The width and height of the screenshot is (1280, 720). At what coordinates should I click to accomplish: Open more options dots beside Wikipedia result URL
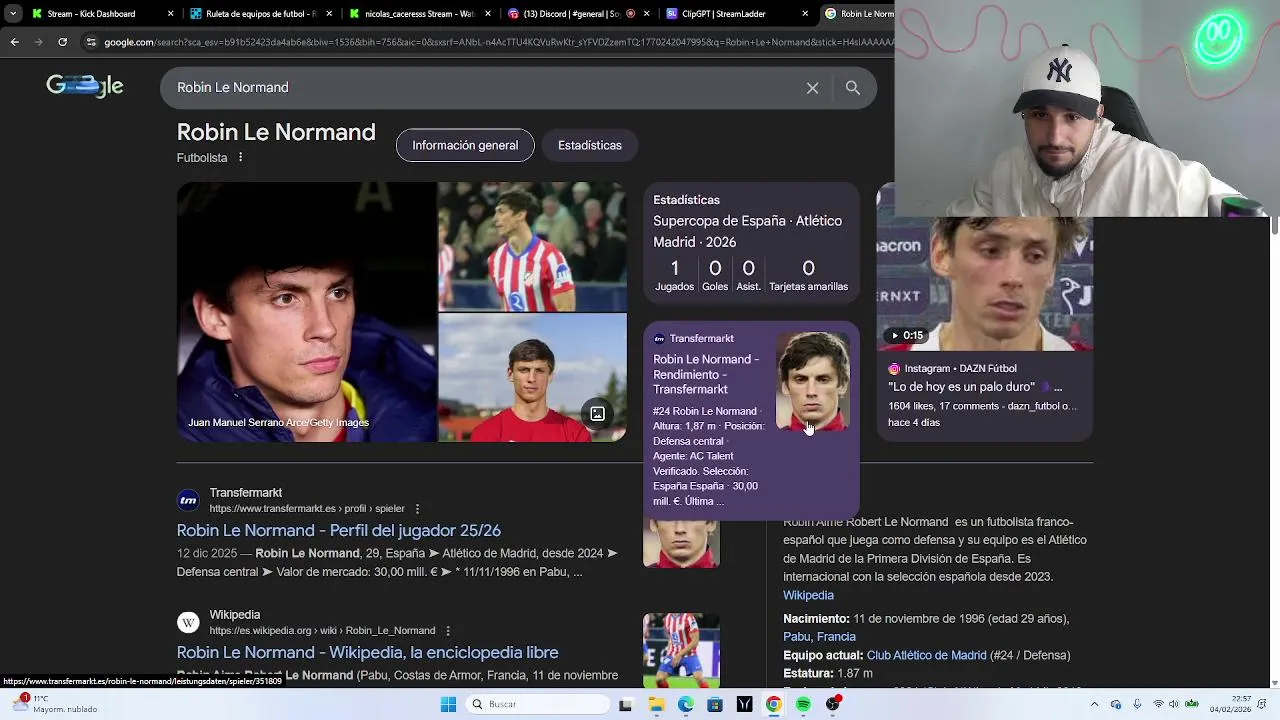[x=447, y=631]
